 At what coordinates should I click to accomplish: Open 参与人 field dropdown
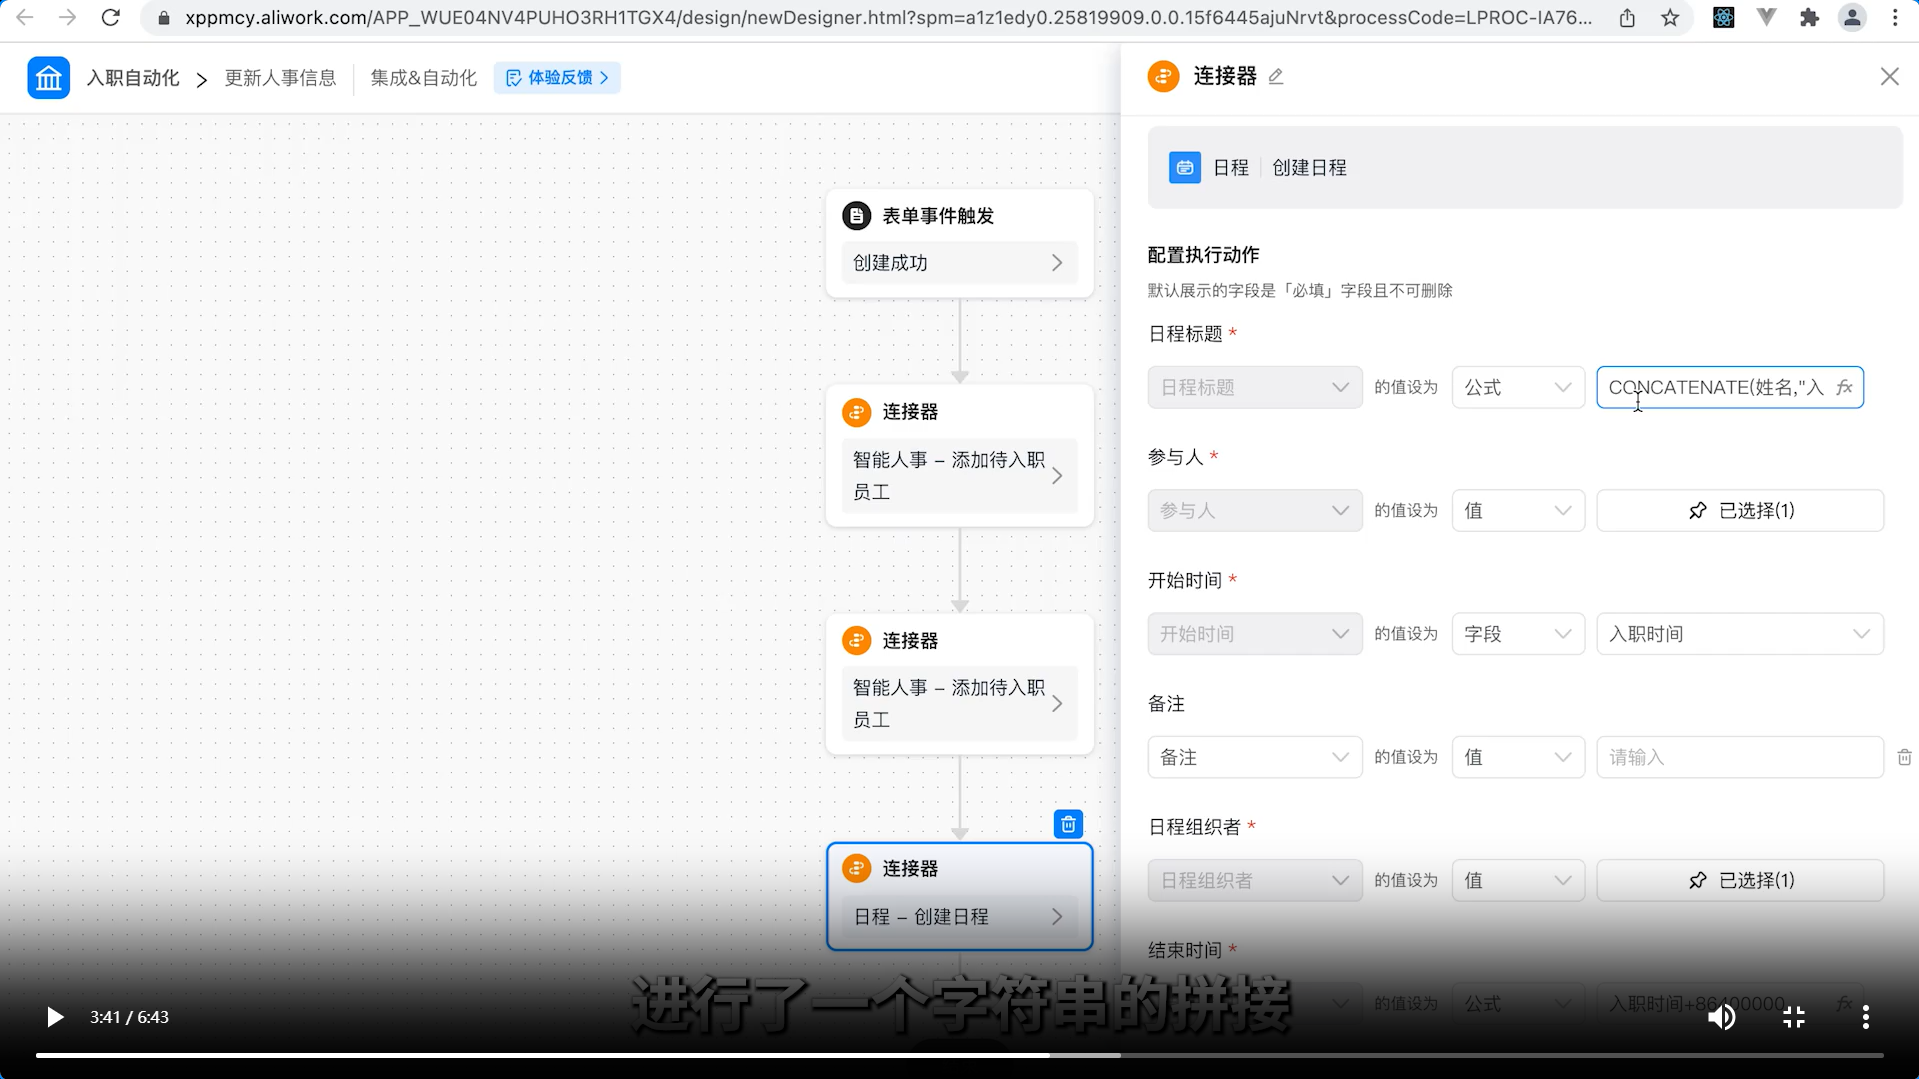[x=1254, y=510]
